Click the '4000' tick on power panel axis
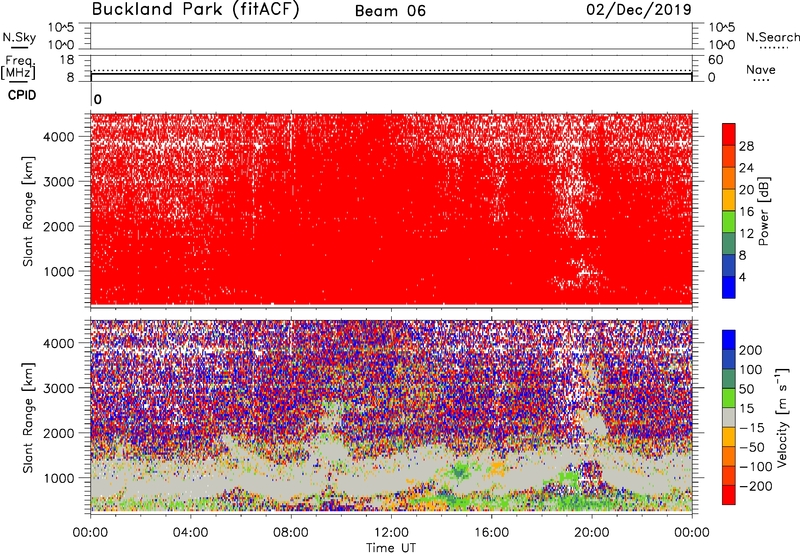The height and width of the screenshot is (554, 800). coord(59,137)
